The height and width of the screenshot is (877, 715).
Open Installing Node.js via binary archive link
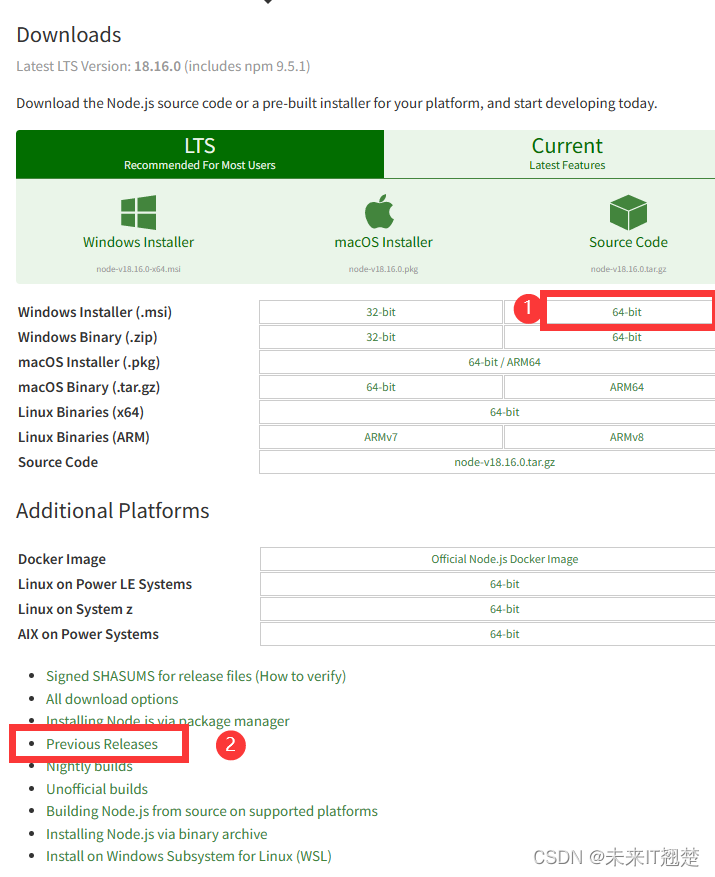tap(156, 834)
